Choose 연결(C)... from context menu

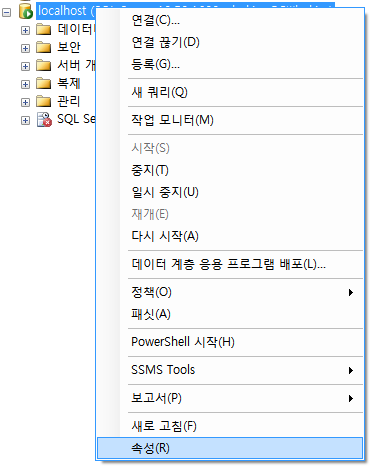[x=230, y=21]
